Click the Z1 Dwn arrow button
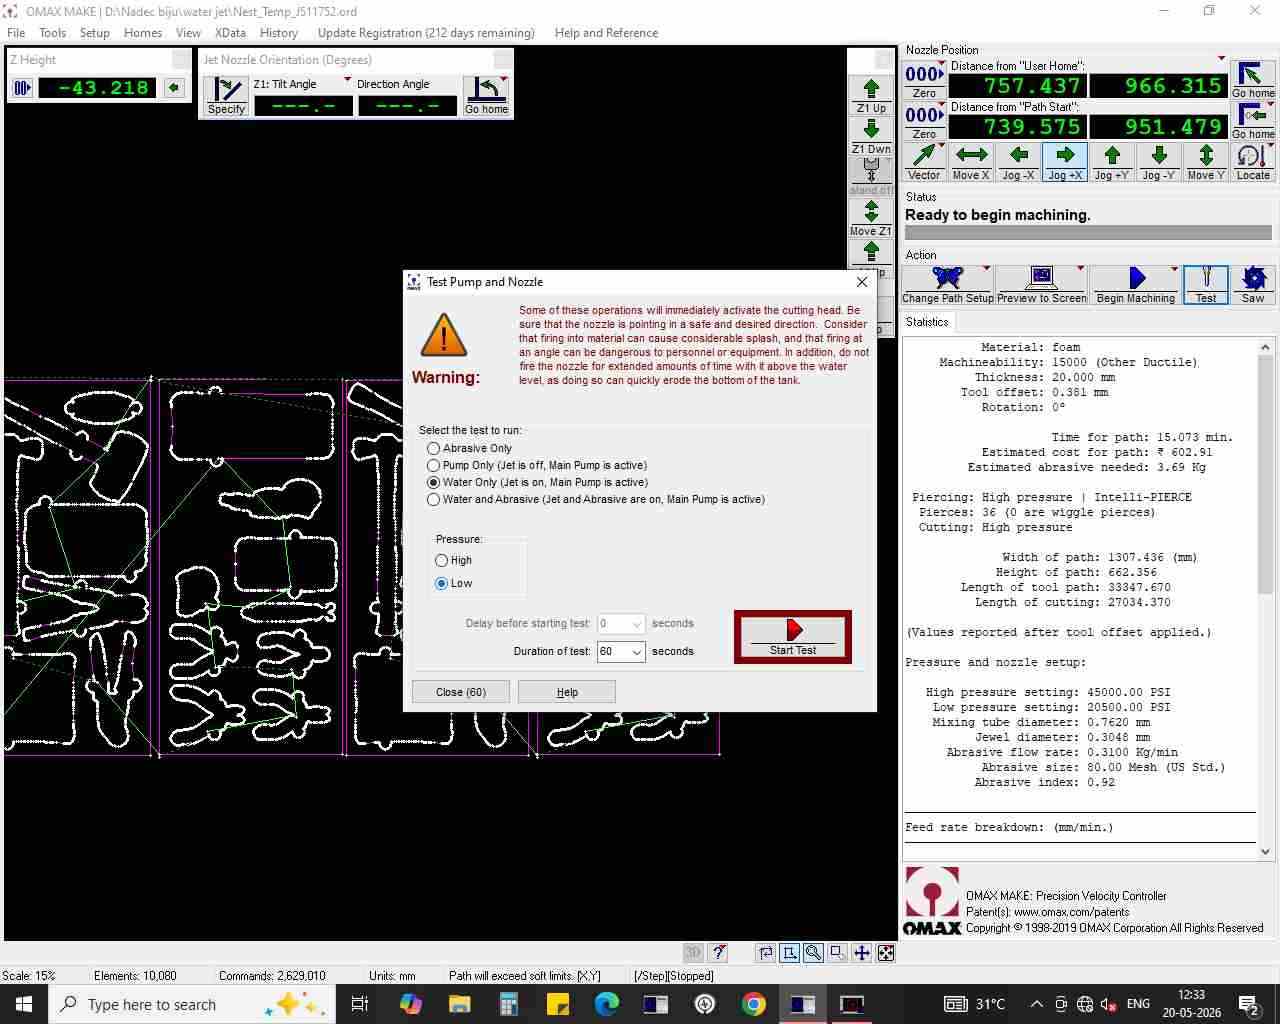This screenshot has height=1024, width=1280. [x=871, y=136]
